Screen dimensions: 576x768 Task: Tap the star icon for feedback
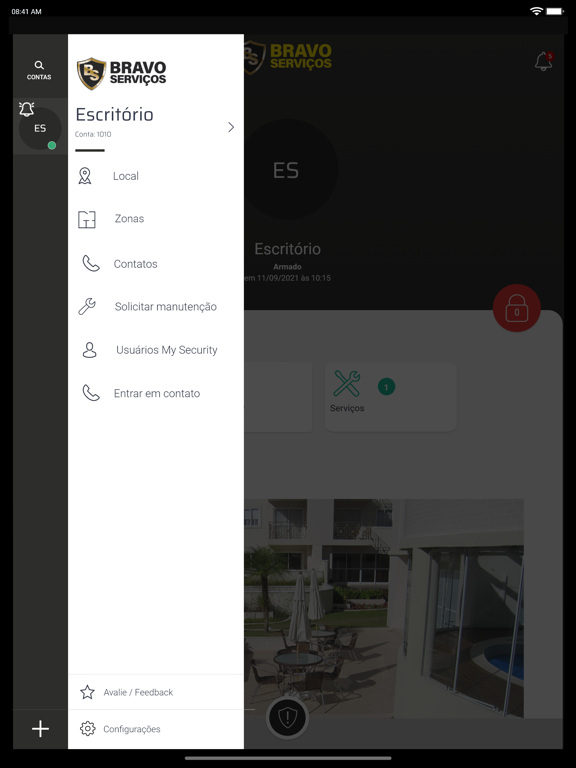[87, 692]
